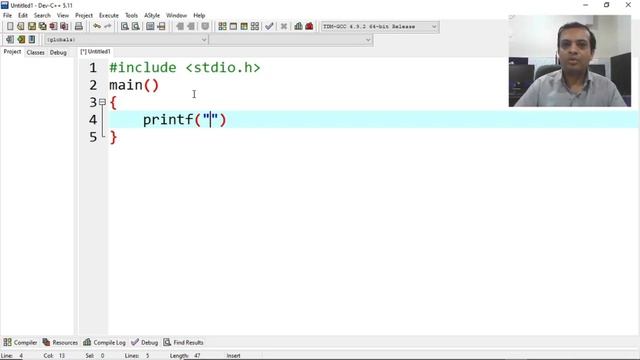
Task: Open the Compile Log bottom tab
Action: pyautogui.click(x=104, y=342)
